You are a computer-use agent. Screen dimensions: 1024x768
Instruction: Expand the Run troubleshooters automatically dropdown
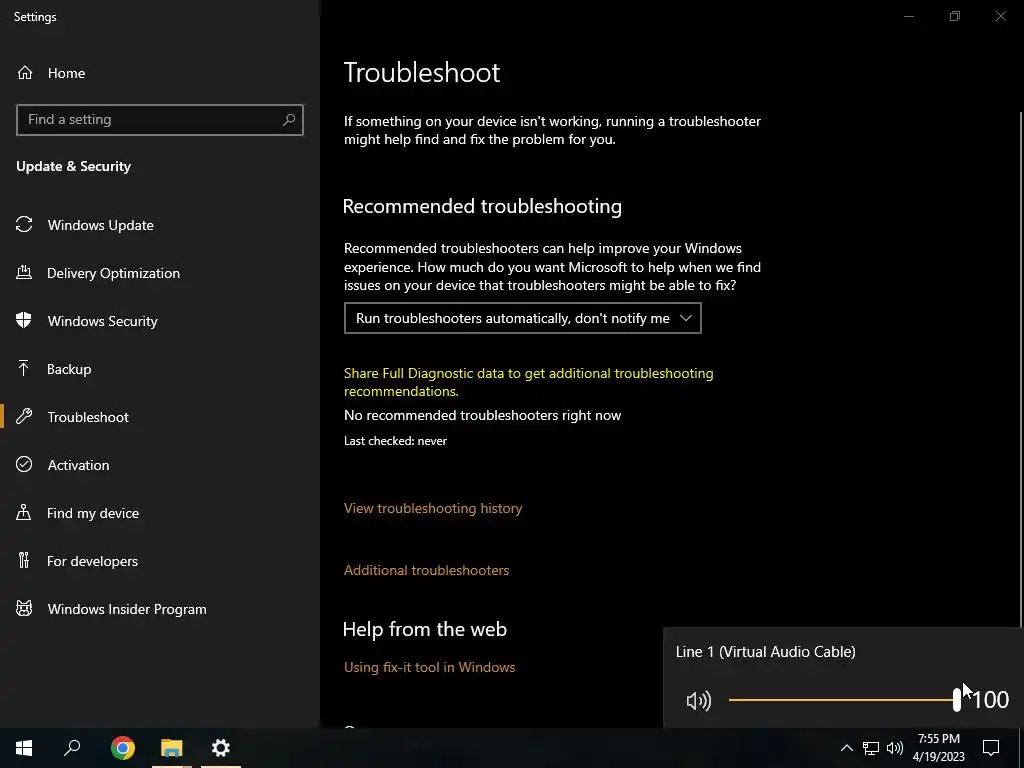(x=522, y=318)
